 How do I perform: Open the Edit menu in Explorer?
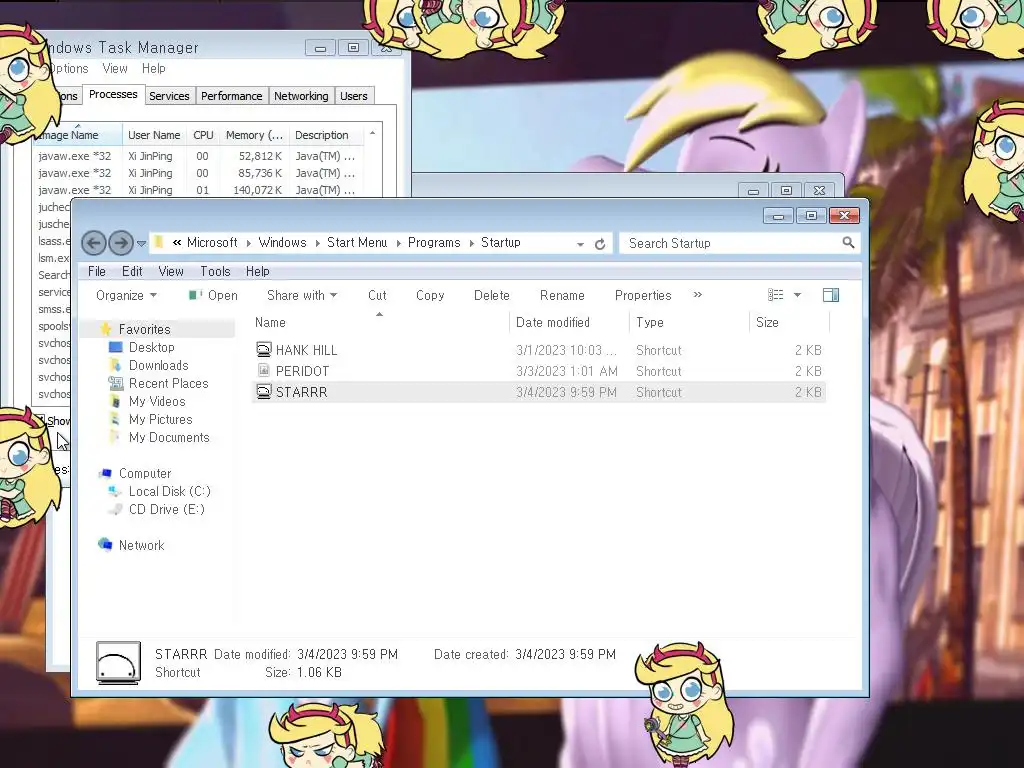point(132,271)
